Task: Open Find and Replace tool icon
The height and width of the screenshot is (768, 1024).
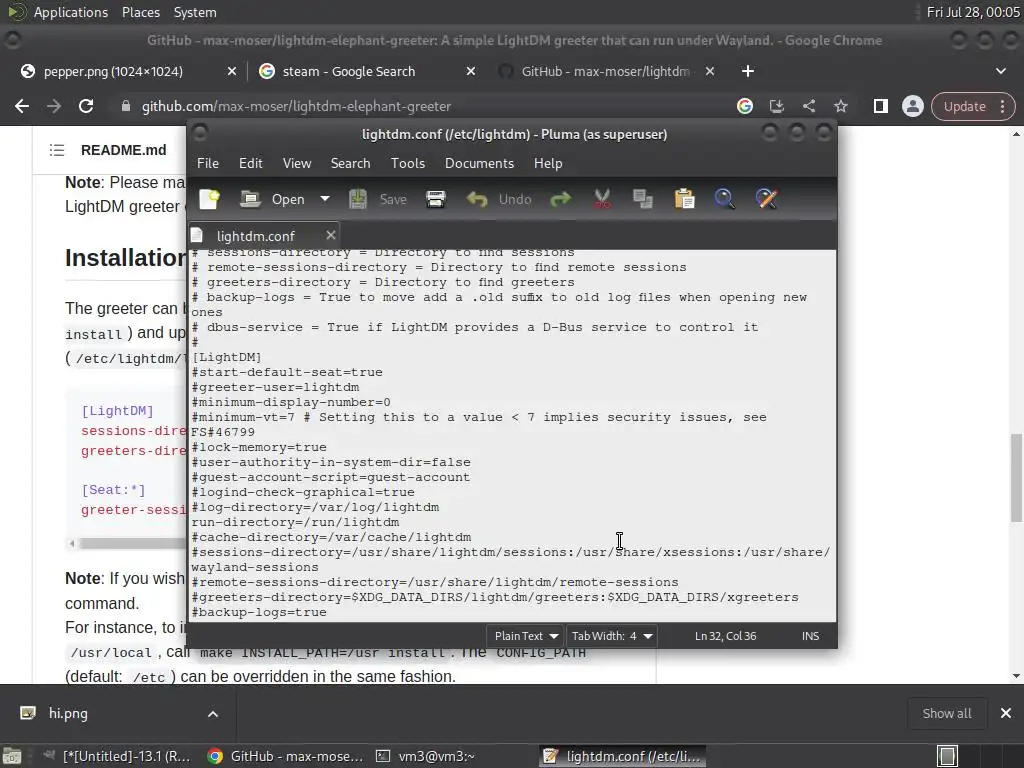Action: [x=767, y=199]
